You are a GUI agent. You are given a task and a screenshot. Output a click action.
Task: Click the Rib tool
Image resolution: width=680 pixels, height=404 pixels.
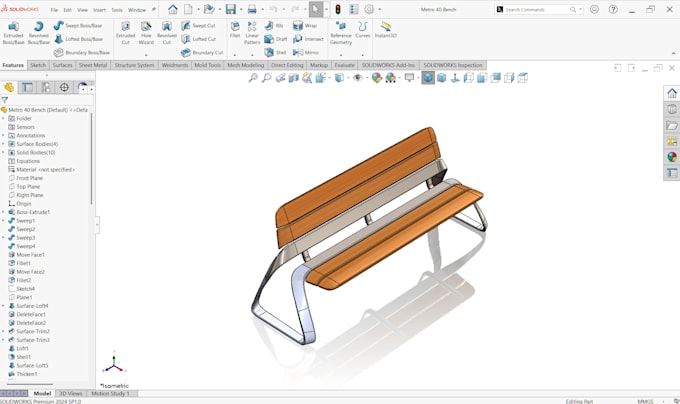[274, 26]
